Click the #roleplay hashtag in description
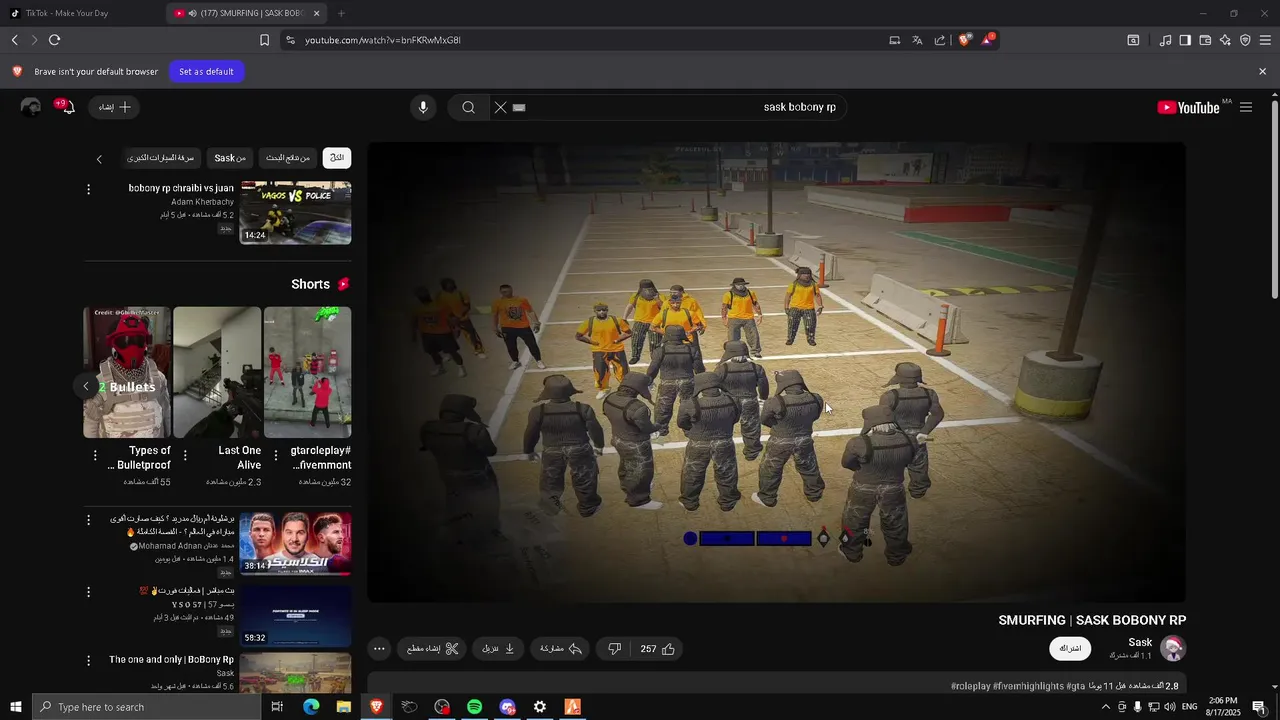This screenshot has height=720, width=1280. 970,686
